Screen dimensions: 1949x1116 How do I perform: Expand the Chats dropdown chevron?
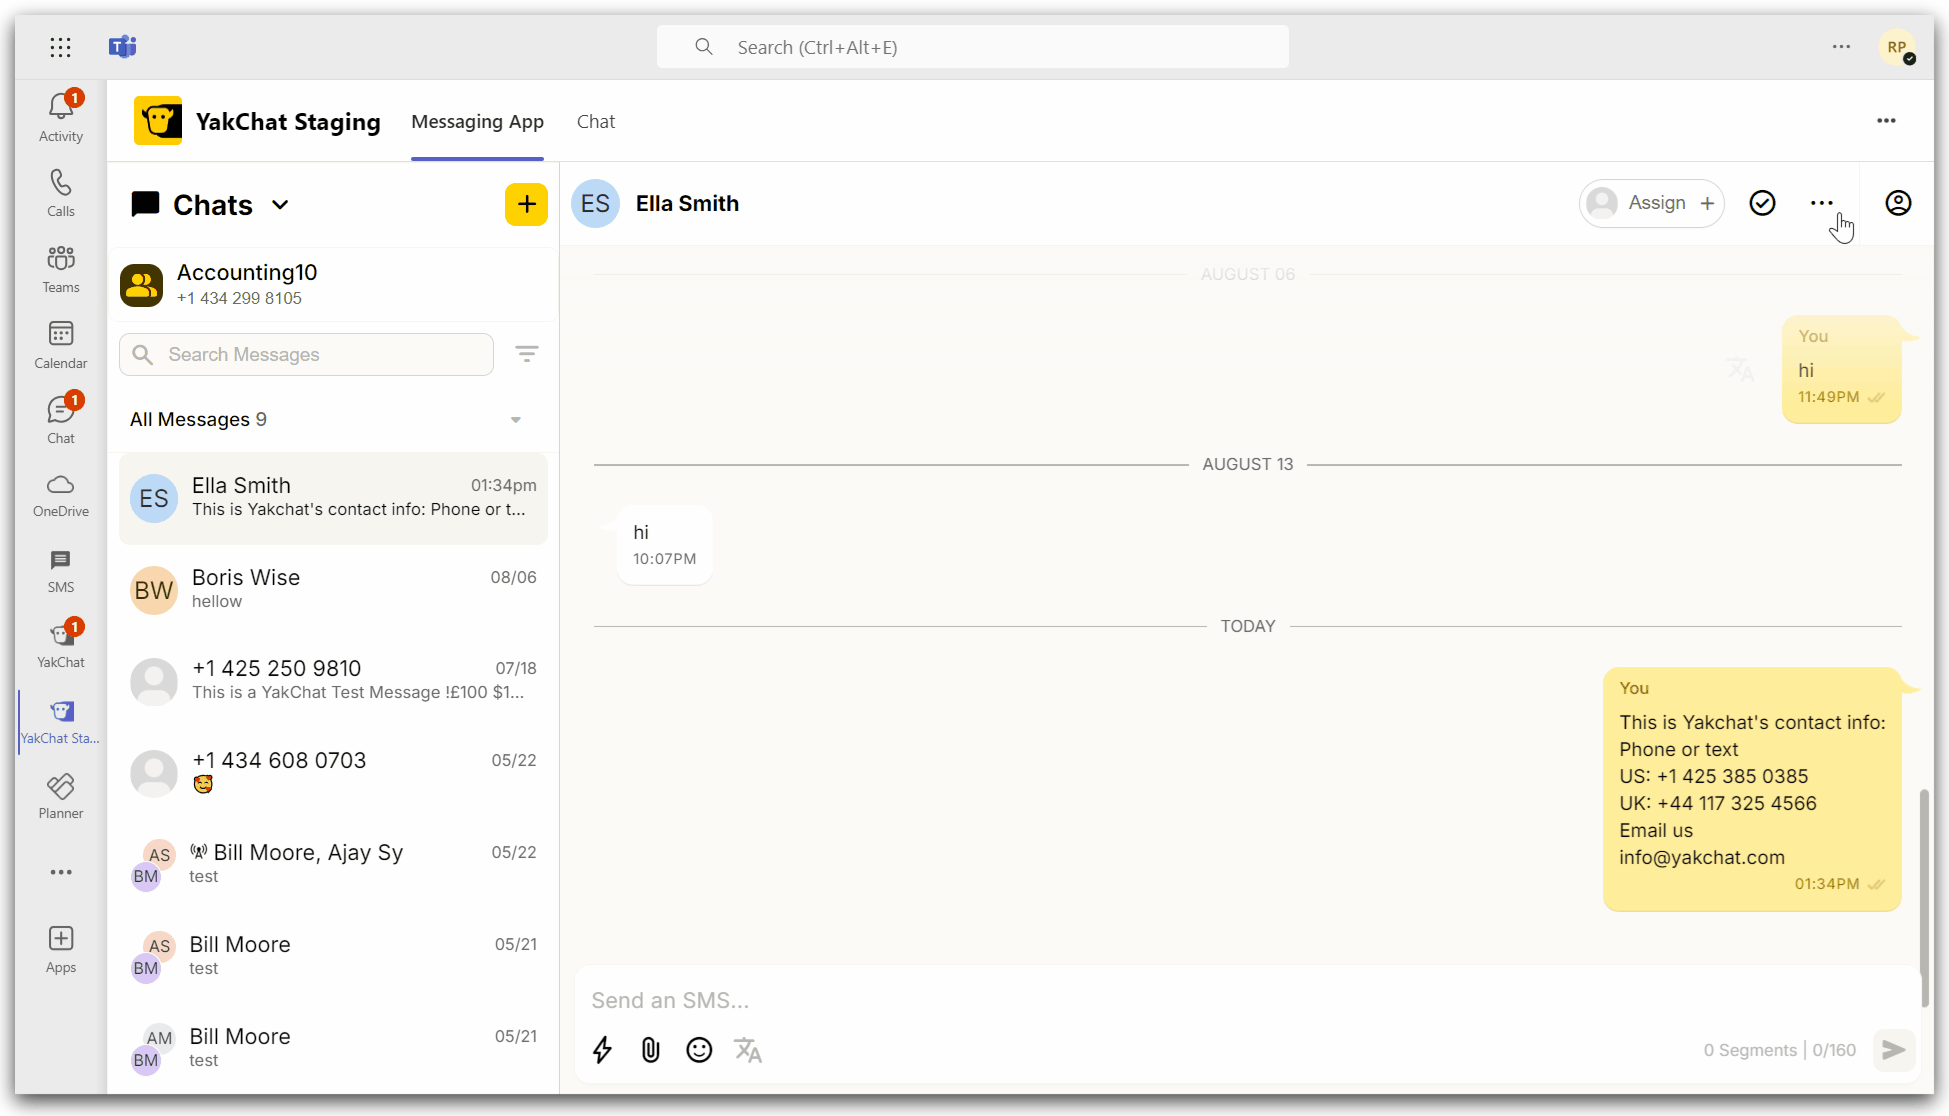280,205
